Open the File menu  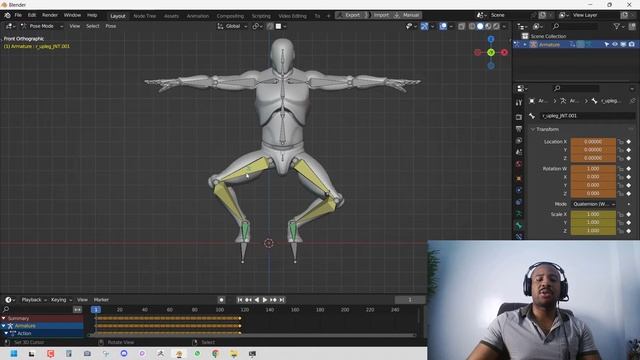18,15
